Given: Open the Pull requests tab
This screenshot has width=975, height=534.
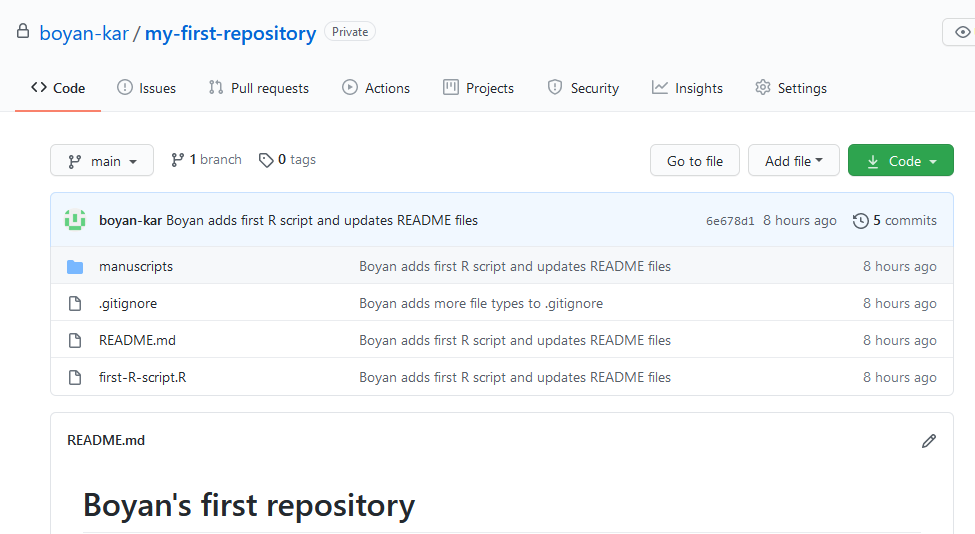Looking at the screenshot, I should (259, 88).
